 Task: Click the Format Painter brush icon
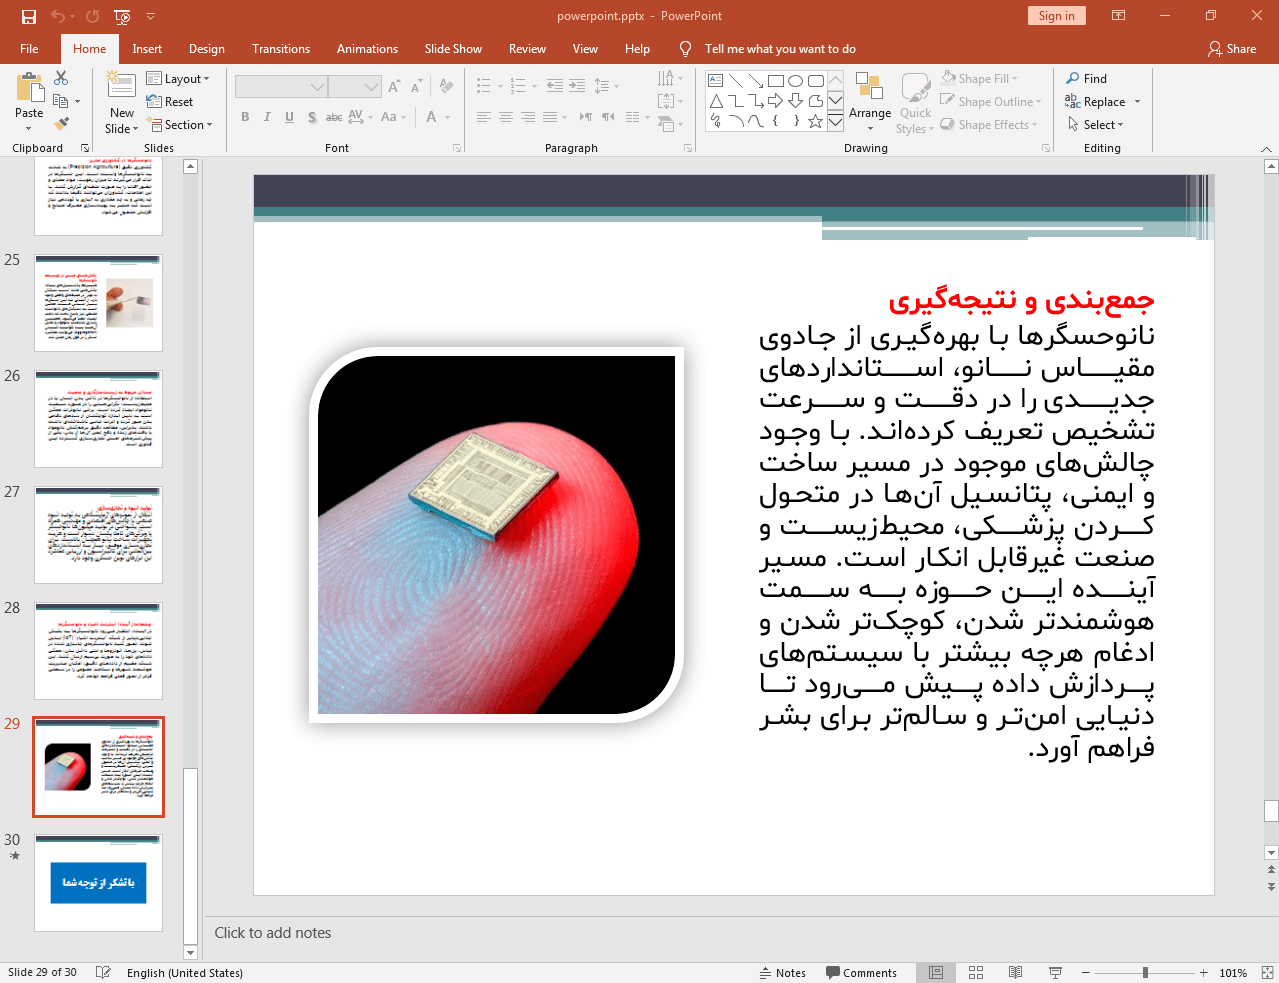click(x=61, y=124)
